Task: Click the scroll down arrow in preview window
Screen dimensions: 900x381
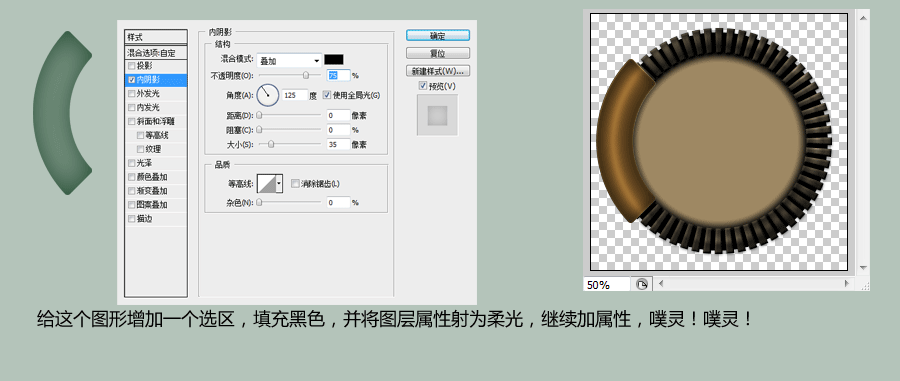Action: (863, 268)
